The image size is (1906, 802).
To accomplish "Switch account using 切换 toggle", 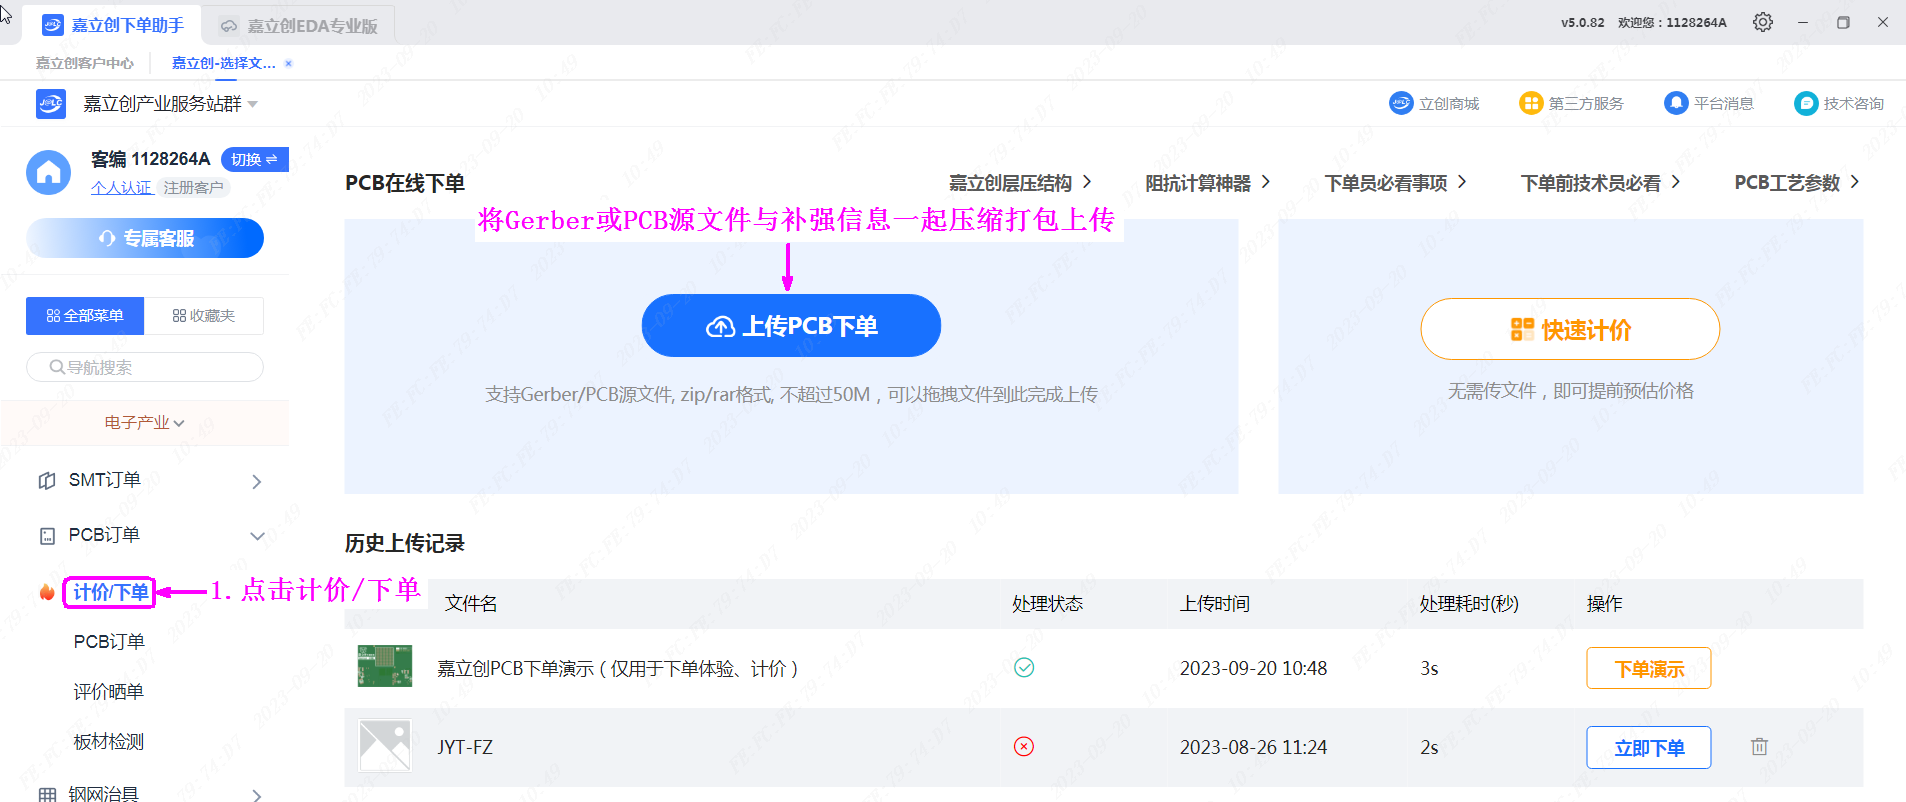I will (254, 160).
